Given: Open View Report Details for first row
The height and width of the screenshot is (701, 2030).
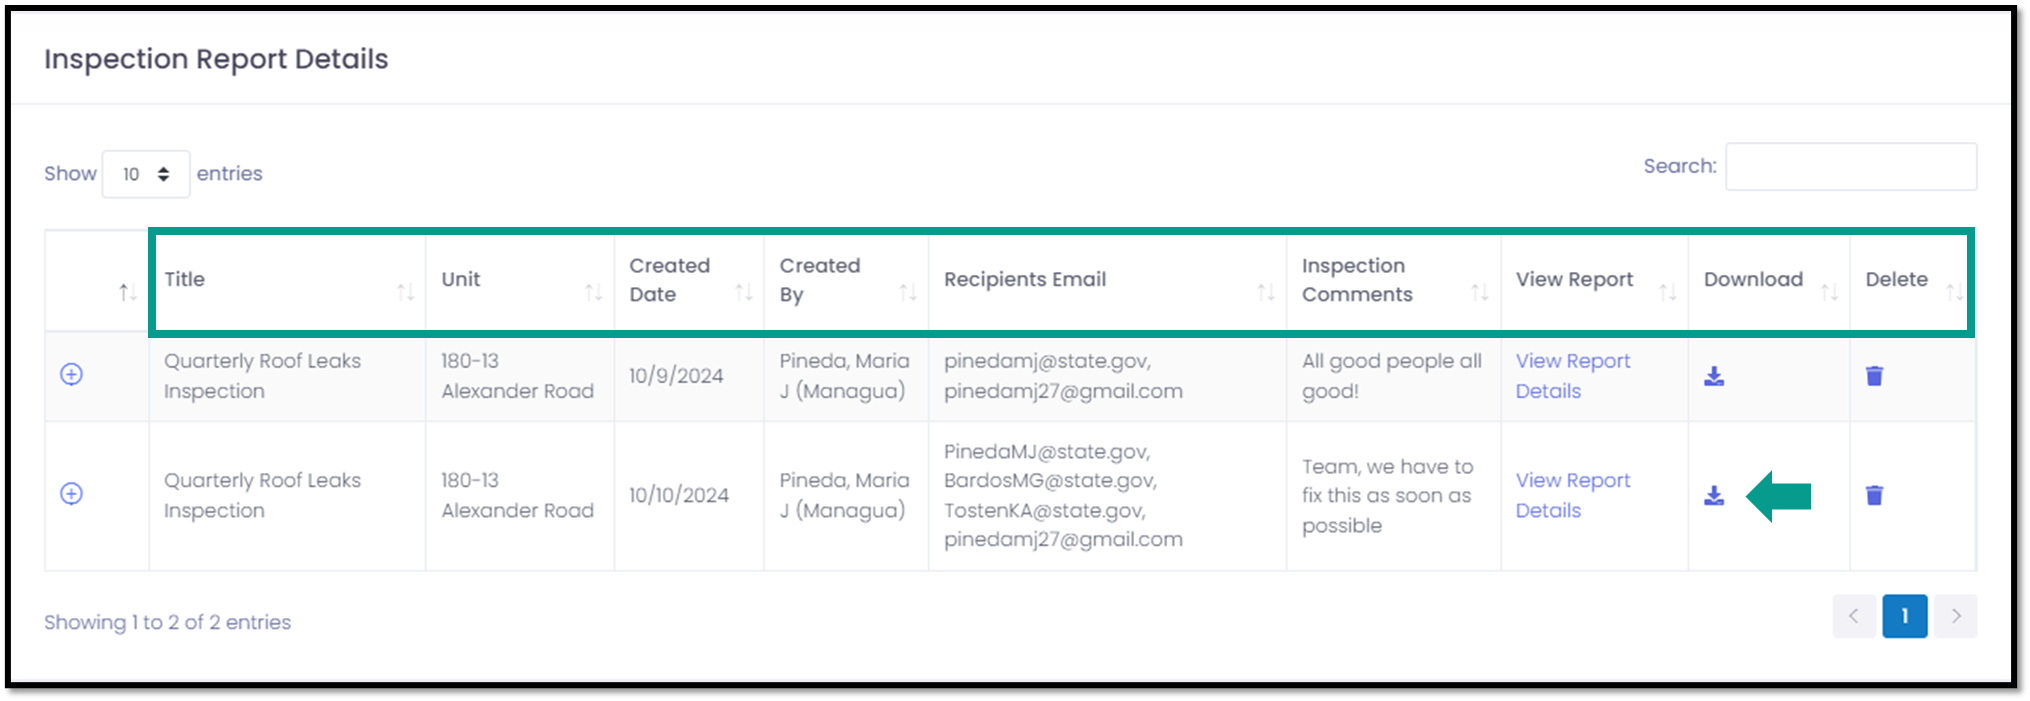Looking at the screenshot, I should (1573, 376).
